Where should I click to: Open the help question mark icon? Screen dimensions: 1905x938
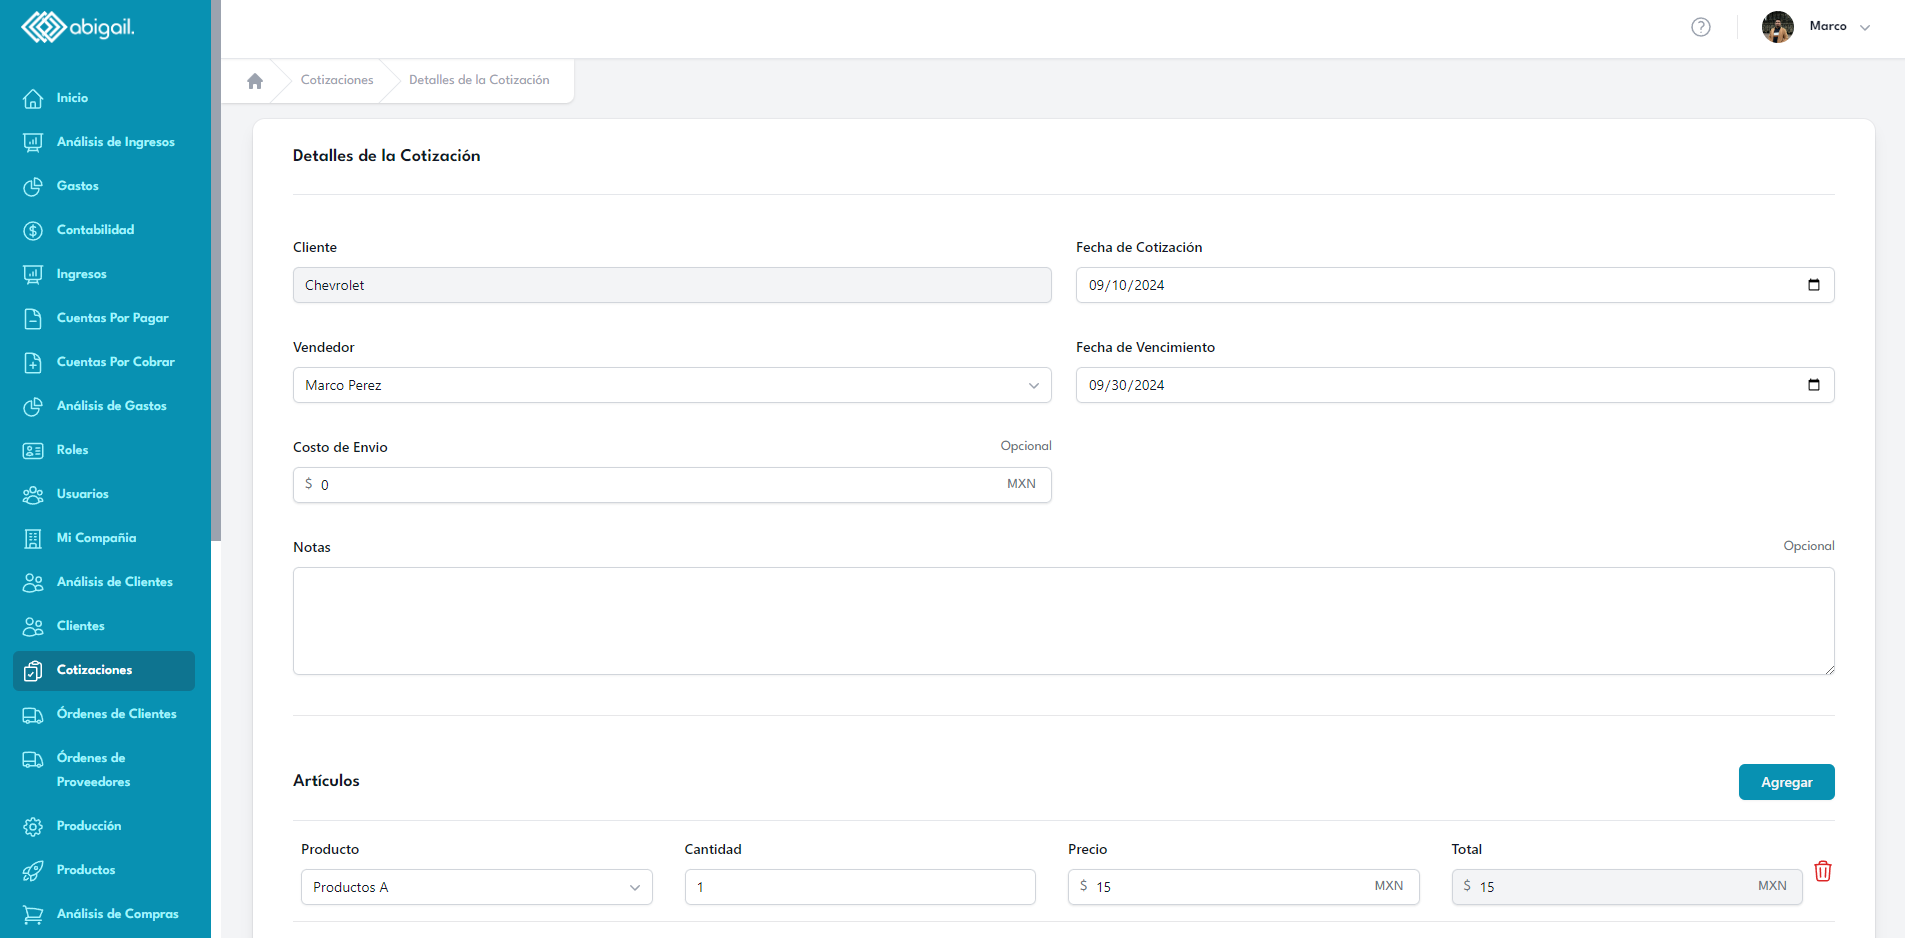click(1700, 27)
